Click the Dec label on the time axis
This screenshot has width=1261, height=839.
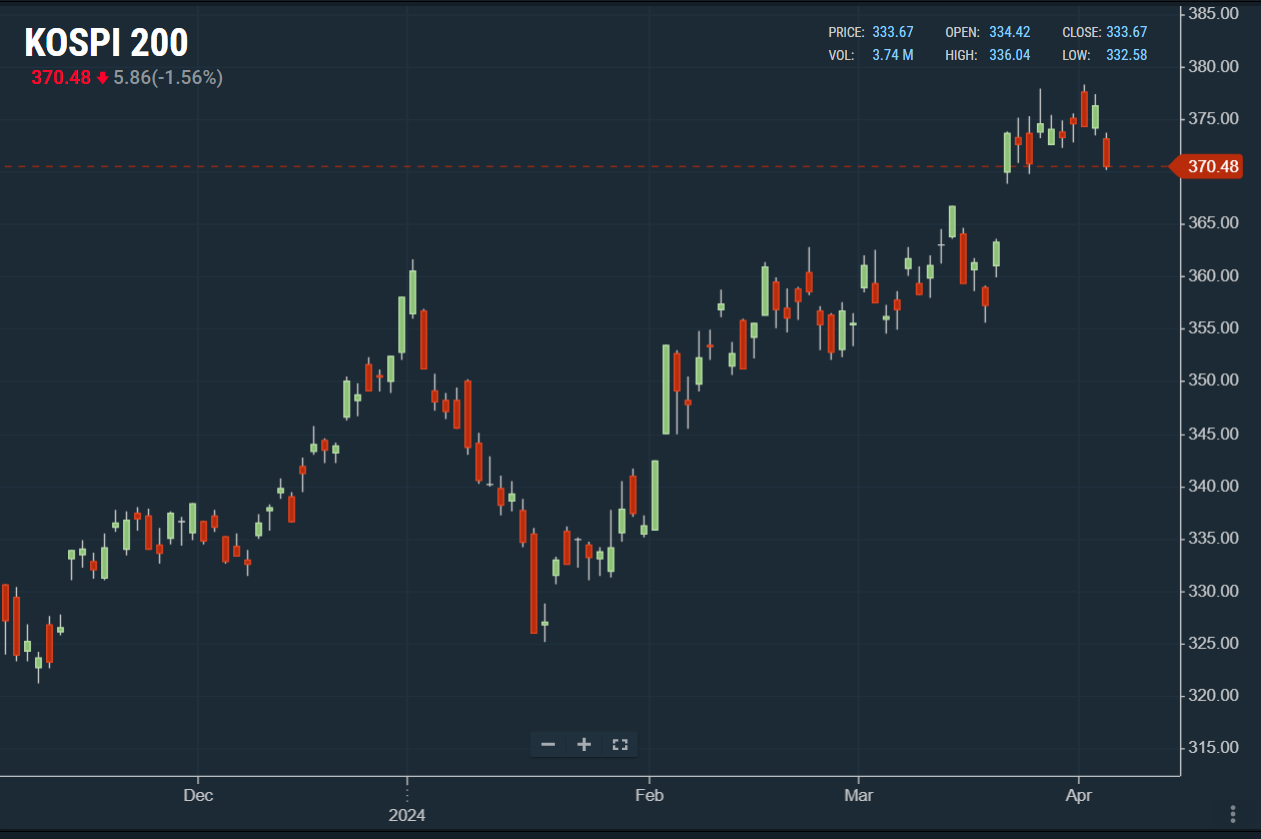coord(198,795)
